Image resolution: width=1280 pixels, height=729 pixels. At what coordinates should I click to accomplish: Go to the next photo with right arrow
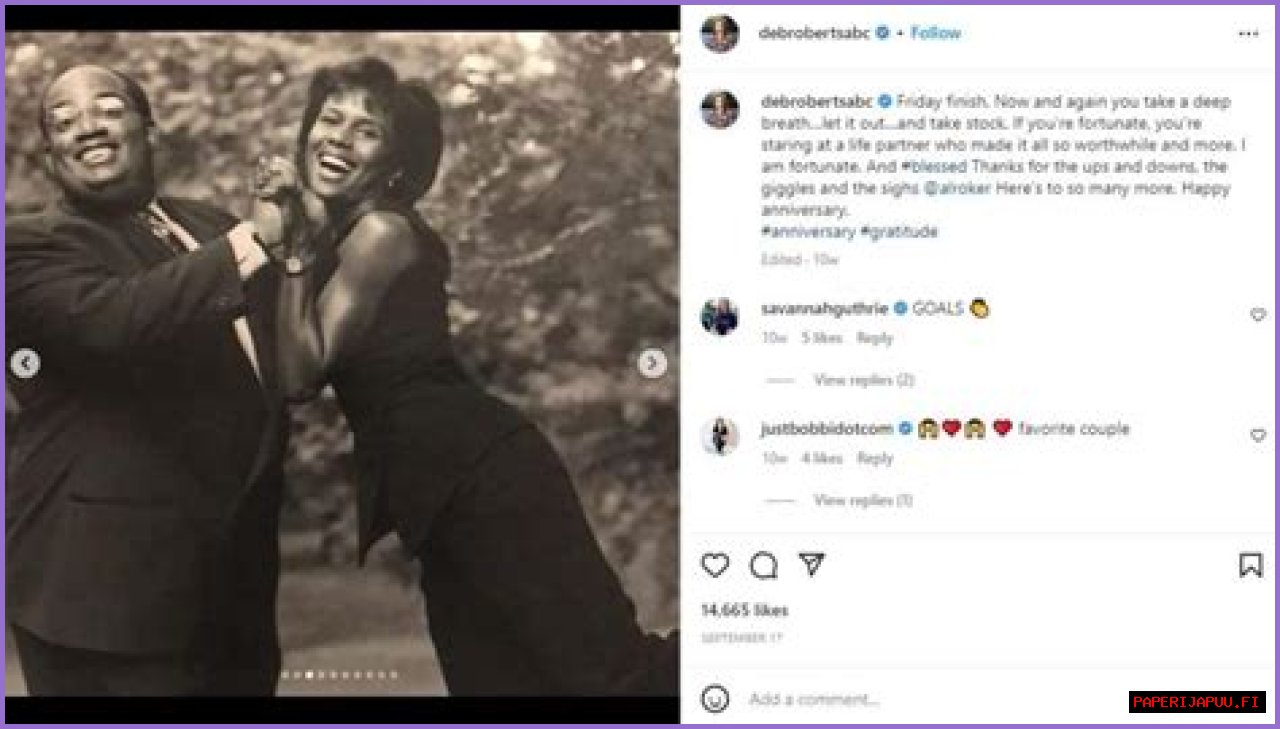tap(652, 363)
